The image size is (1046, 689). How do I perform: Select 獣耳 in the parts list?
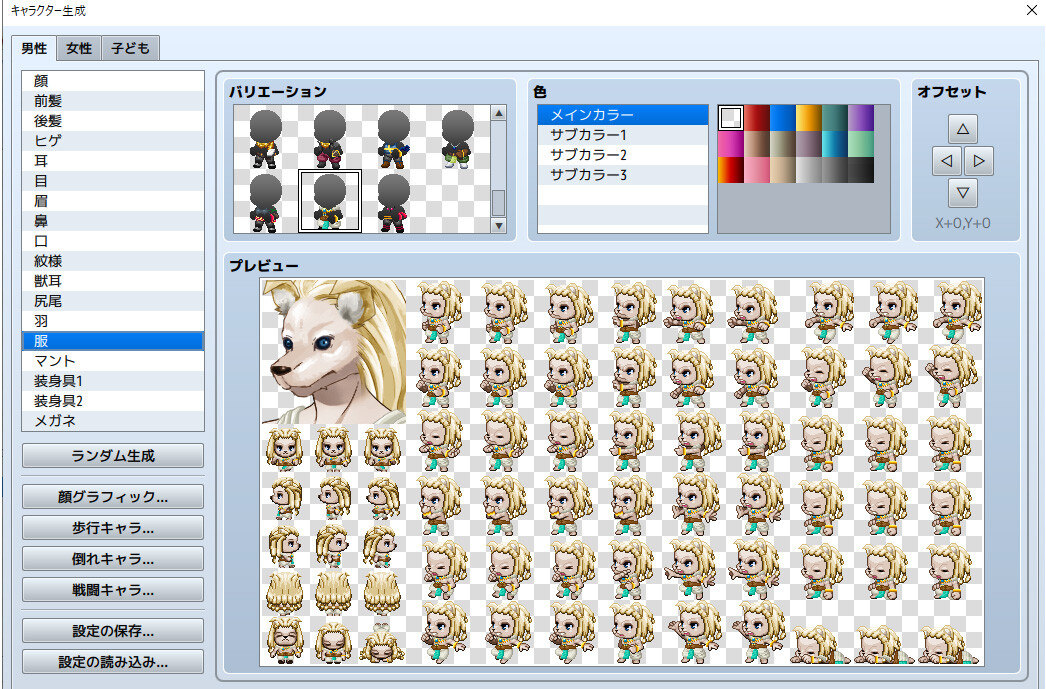(47, 280)
